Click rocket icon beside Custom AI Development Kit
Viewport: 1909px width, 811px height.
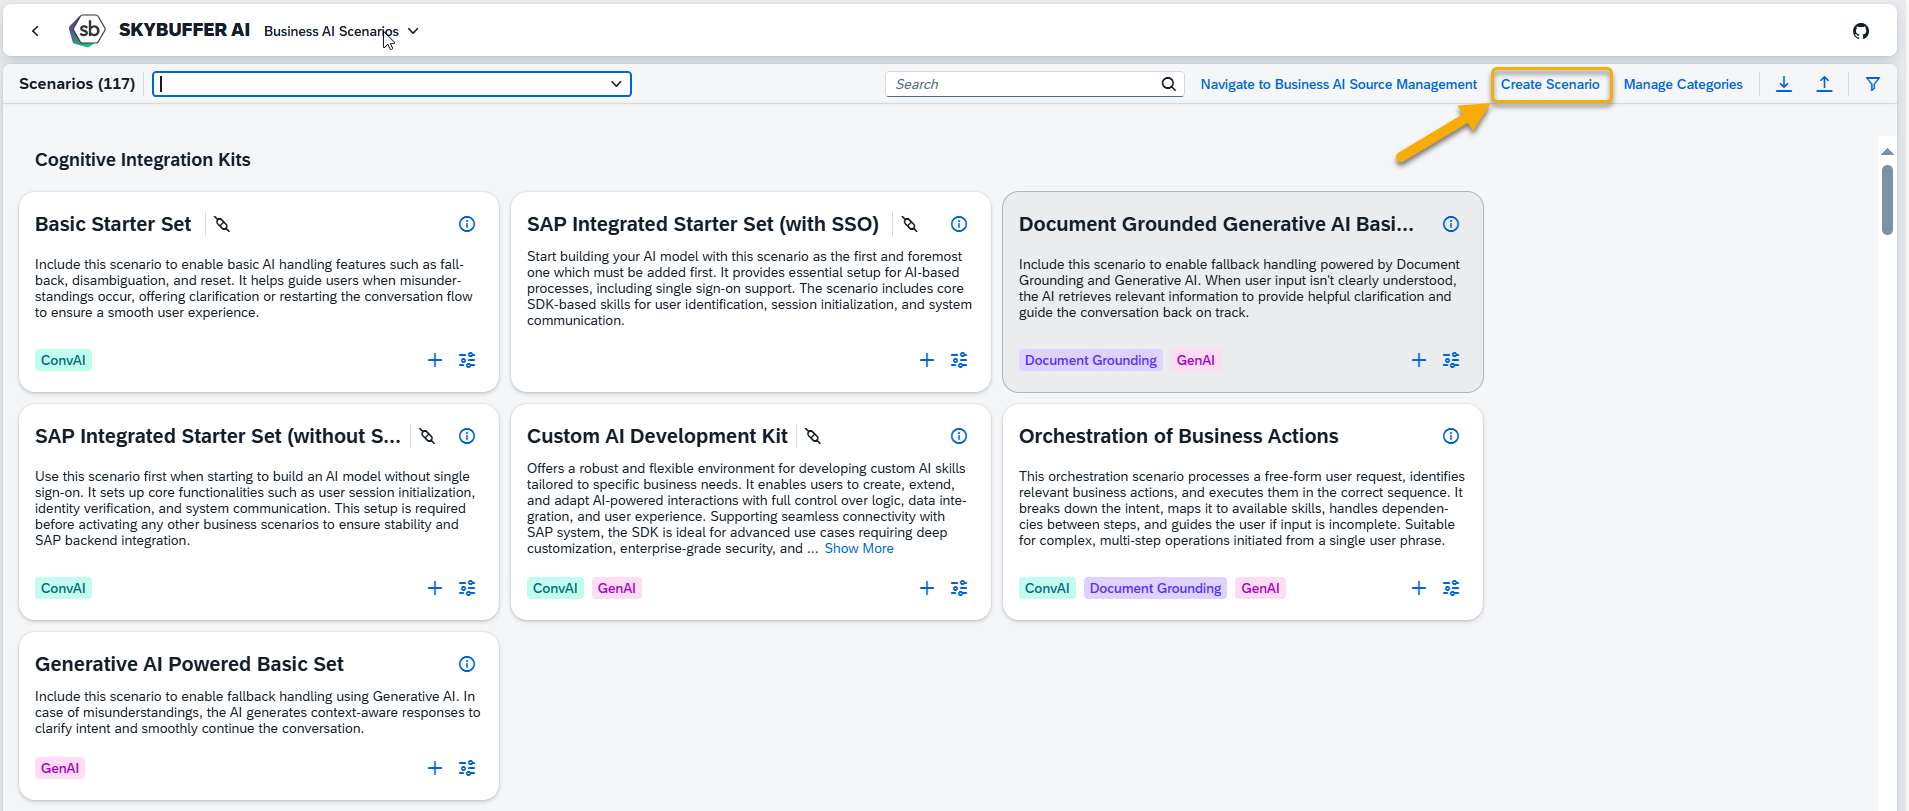click(x=813, y=436)
